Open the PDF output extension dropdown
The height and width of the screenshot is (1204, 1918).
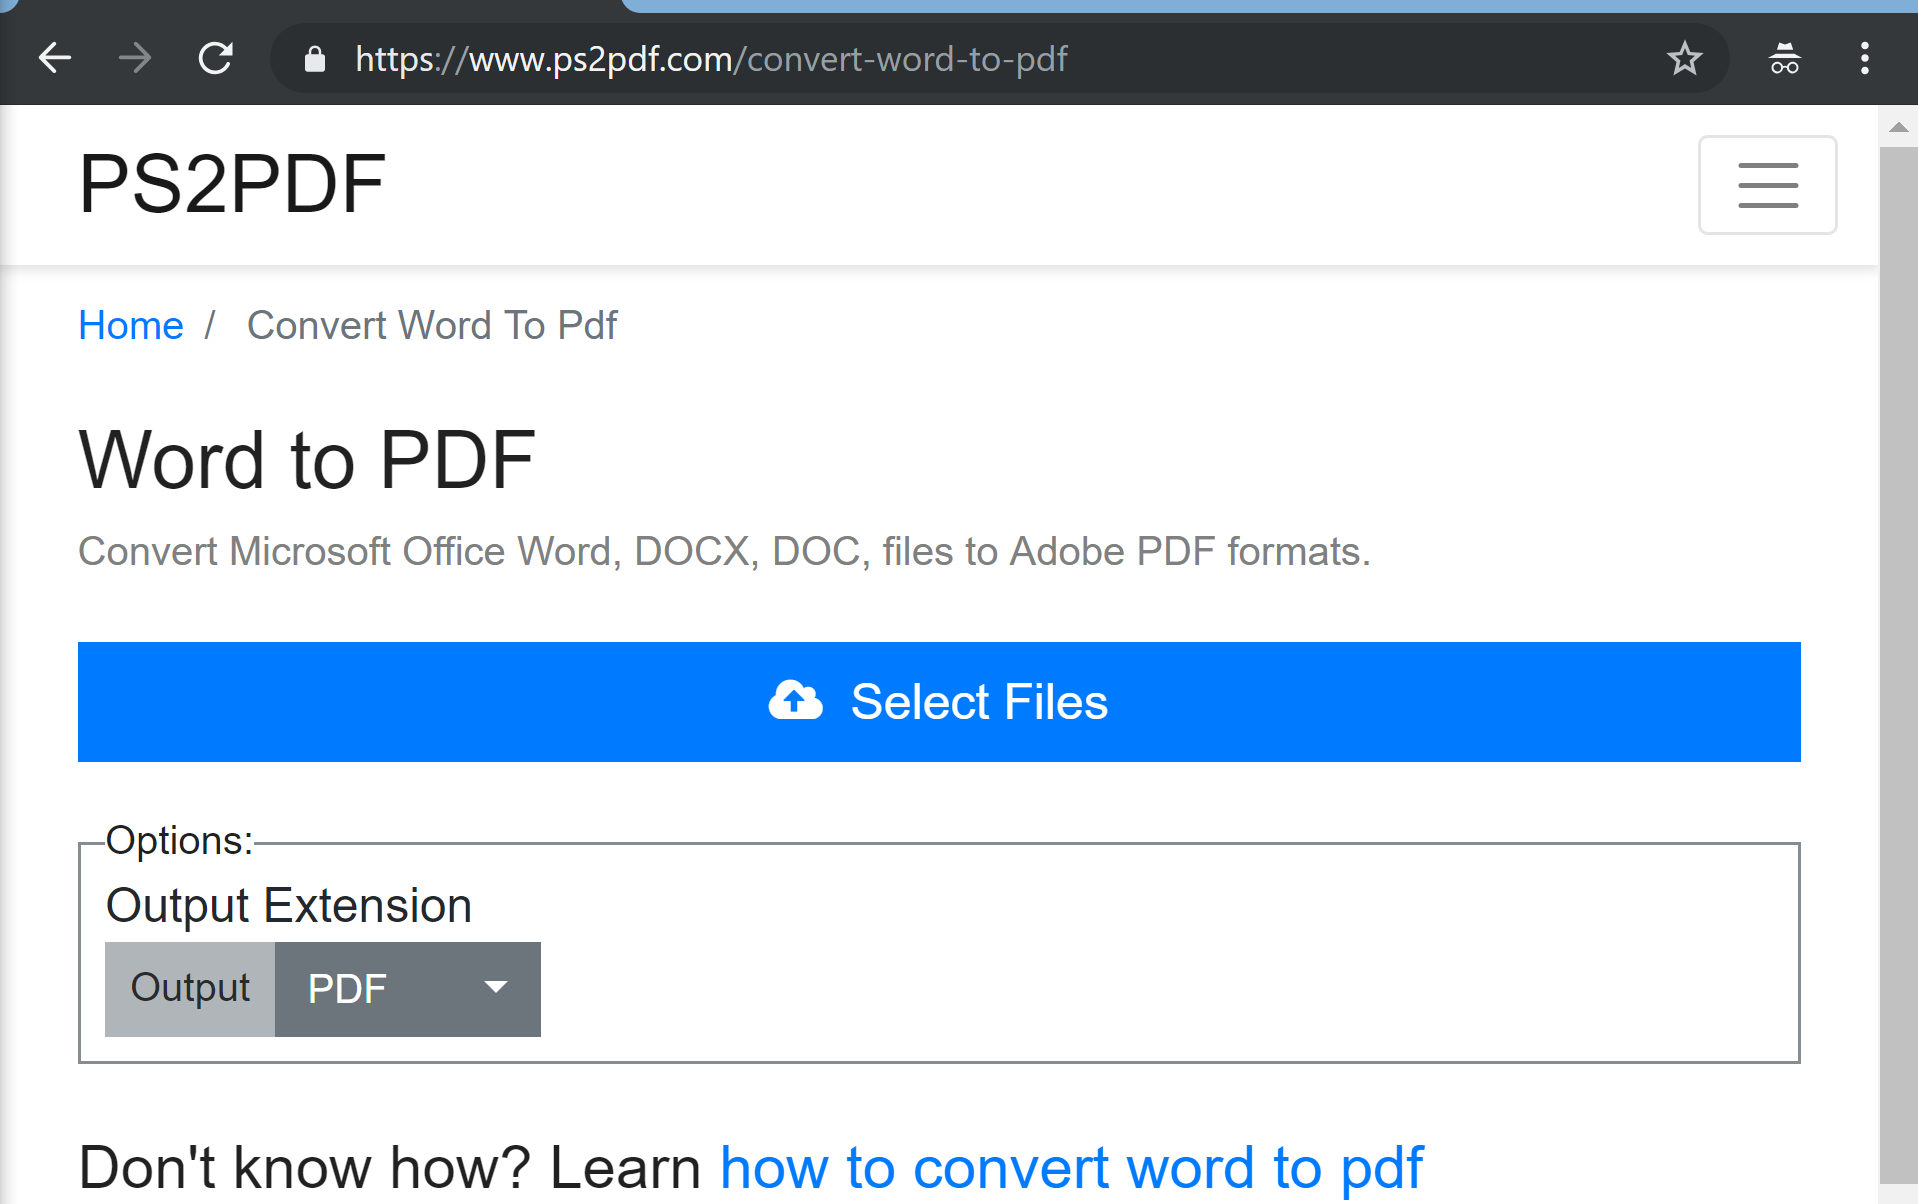[408, 989]
